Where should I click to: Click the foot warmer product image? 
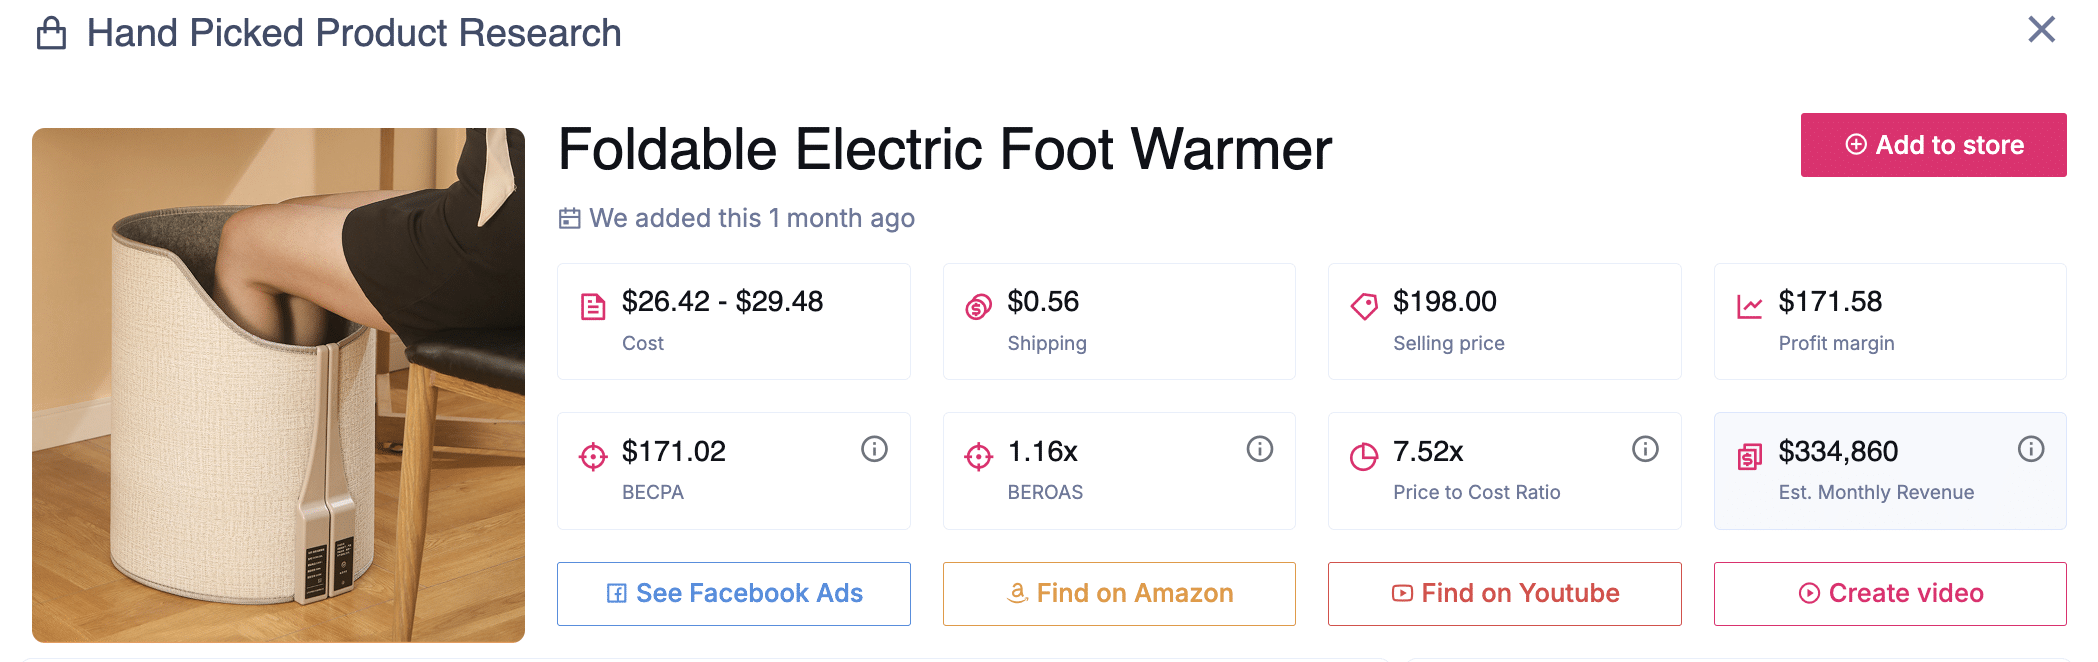pos(278,385)
